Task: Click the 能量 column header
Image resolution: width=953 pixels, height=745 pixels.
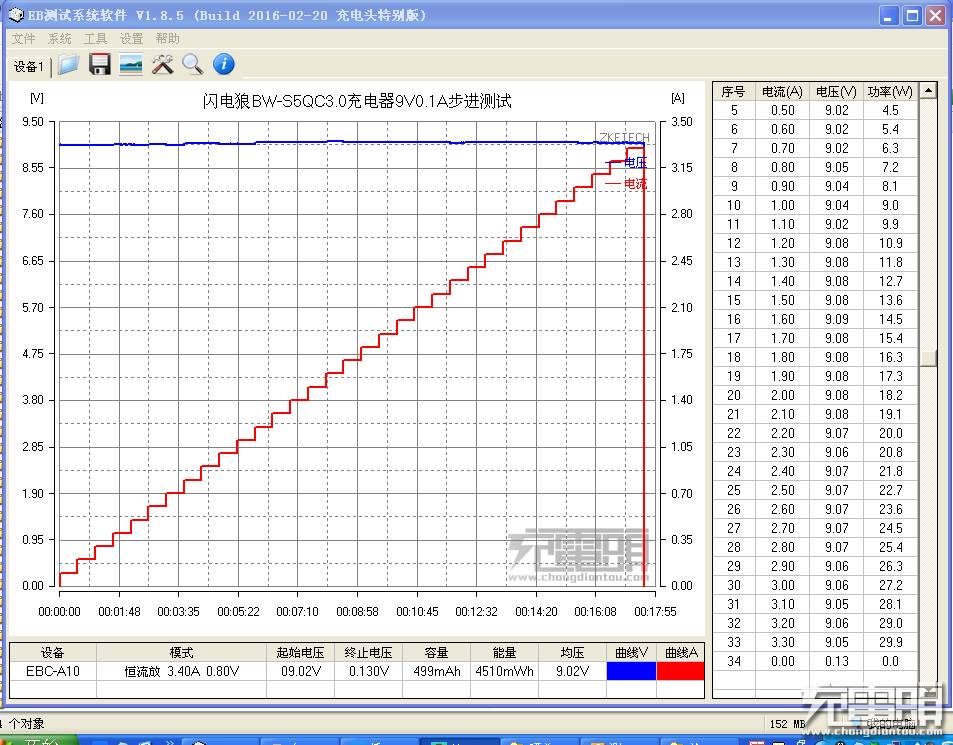Action: (x=504, y=653)
